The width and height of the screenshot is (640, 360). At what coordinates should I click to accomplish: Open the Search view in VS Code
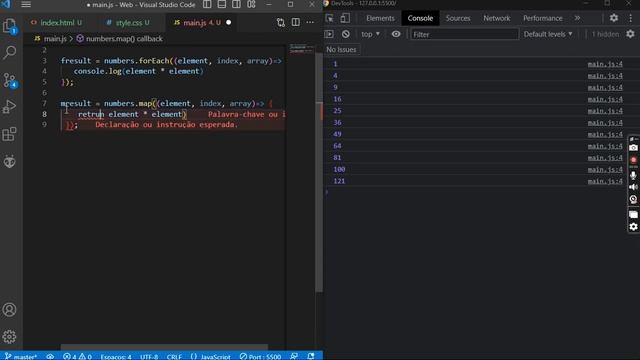pyautogui.click(x=9, y=52)
